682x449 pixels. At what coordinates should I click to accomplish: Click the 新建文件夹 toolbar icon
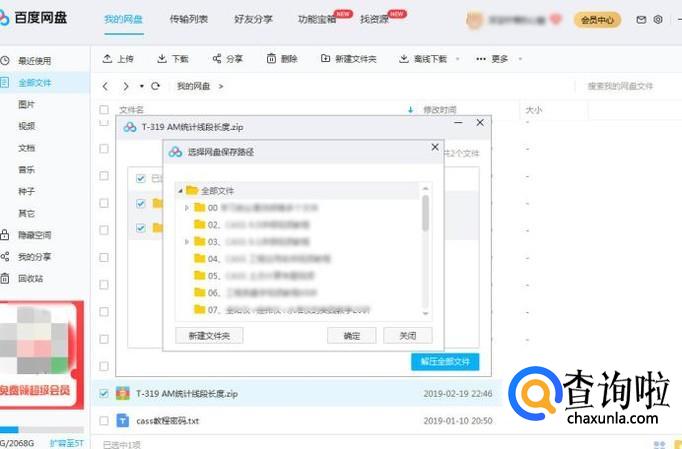click(x=325, y=58)
